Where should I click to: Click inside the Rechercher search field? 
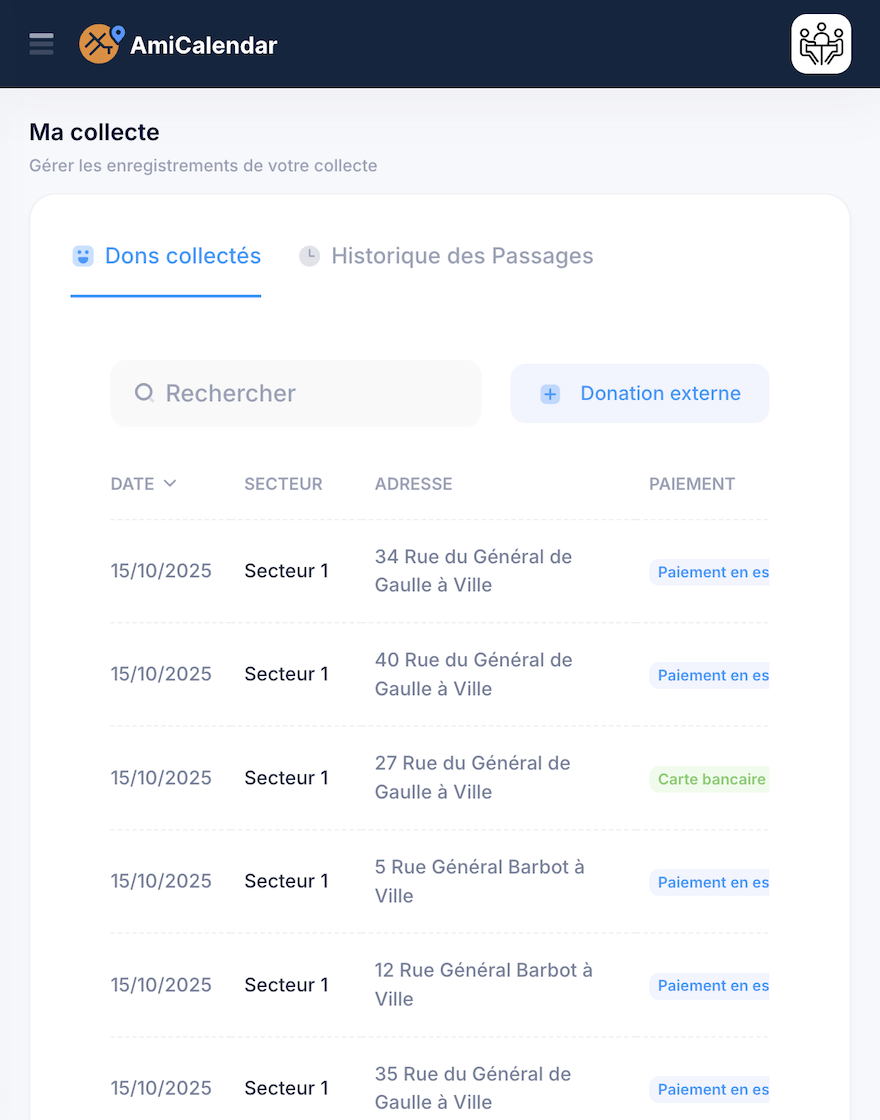point(296,393)
